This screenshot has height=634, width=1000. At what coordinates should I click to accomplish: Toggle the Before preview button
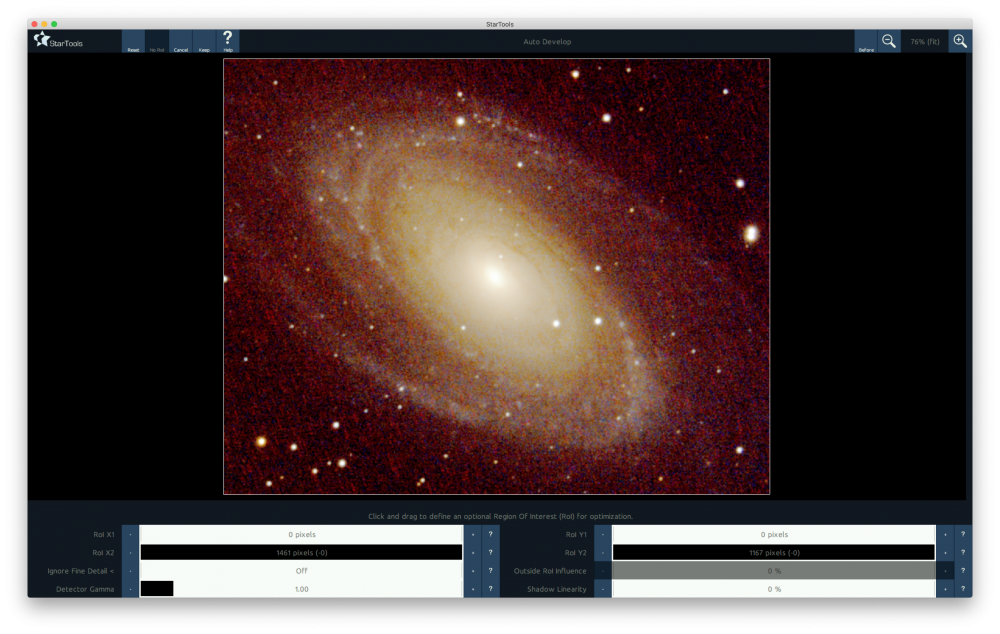[866, 41]
